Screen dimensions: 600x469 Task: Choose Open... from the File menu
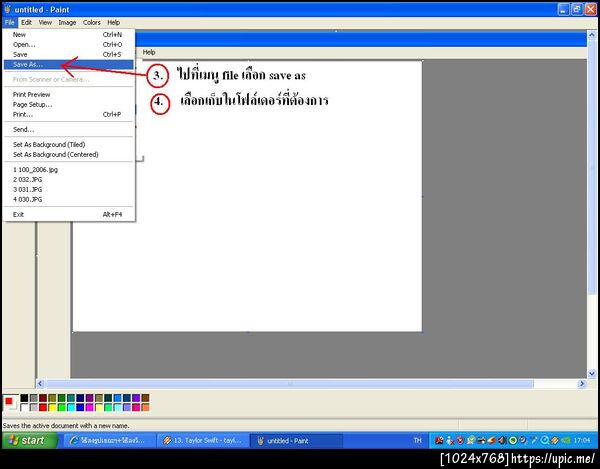69,44
